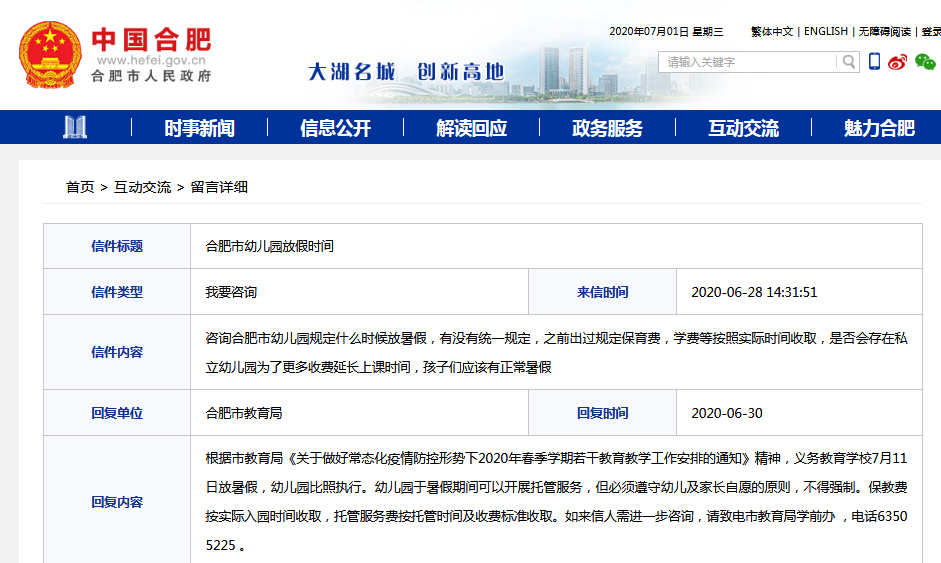Click the 大湖名城 创新高地 slogan banner
This screenshot has height=563, width=941.
click(406, 72)
